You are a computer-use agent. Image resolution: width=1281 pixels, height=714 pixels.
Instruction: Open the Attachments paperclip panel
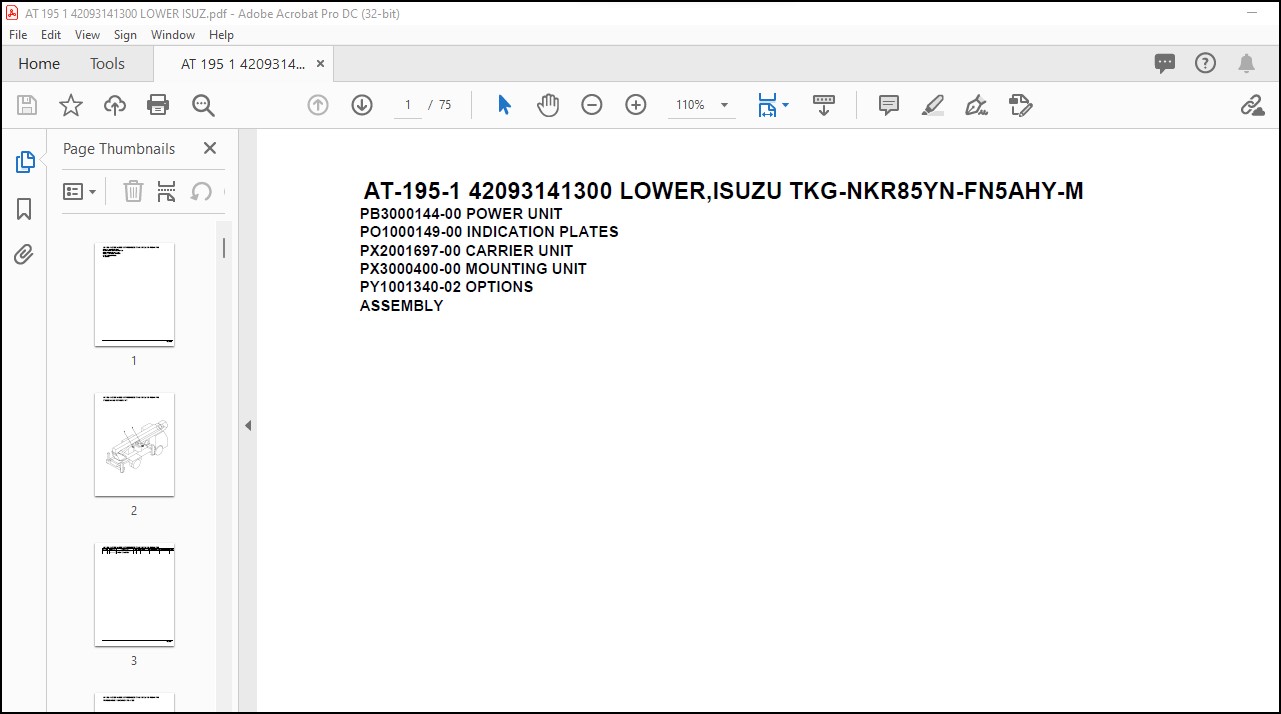tap(24, 255)
